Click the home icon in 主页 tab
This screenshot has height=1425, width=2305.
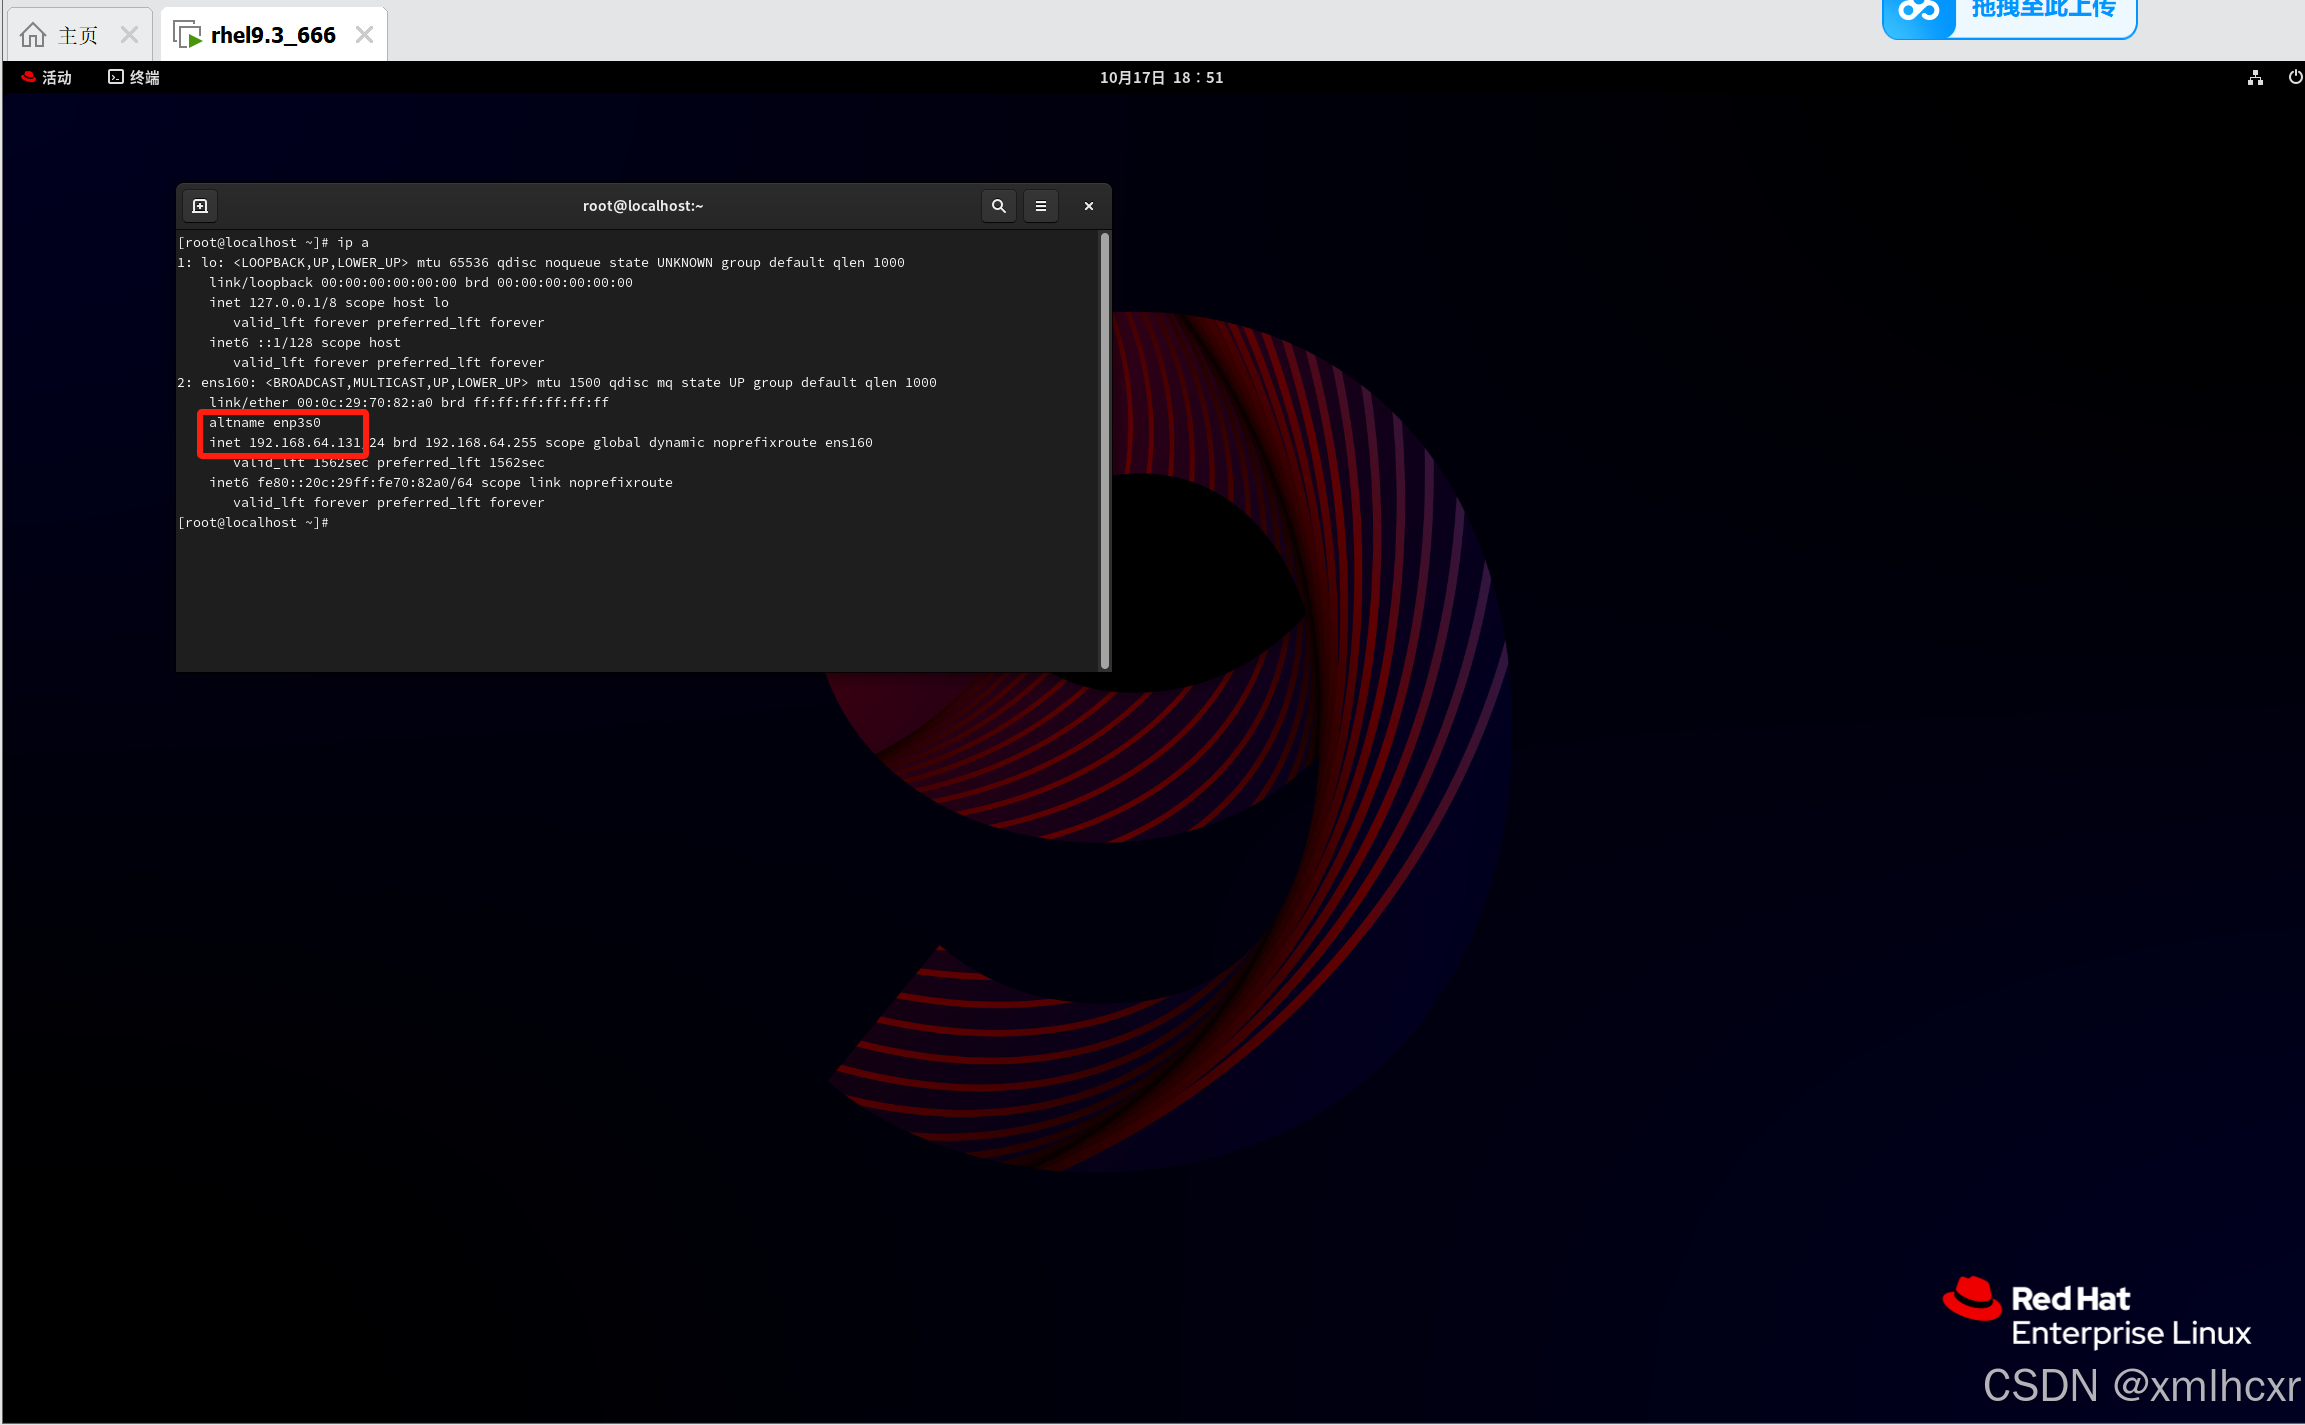coord(33,36)
